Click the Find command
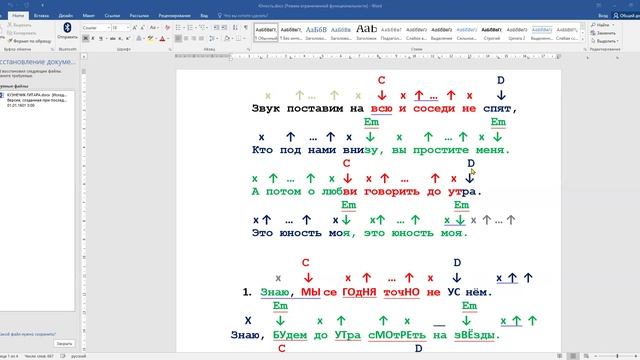Image resolution: width=640 pixels, height=360 pixels. tap(602, 25)
